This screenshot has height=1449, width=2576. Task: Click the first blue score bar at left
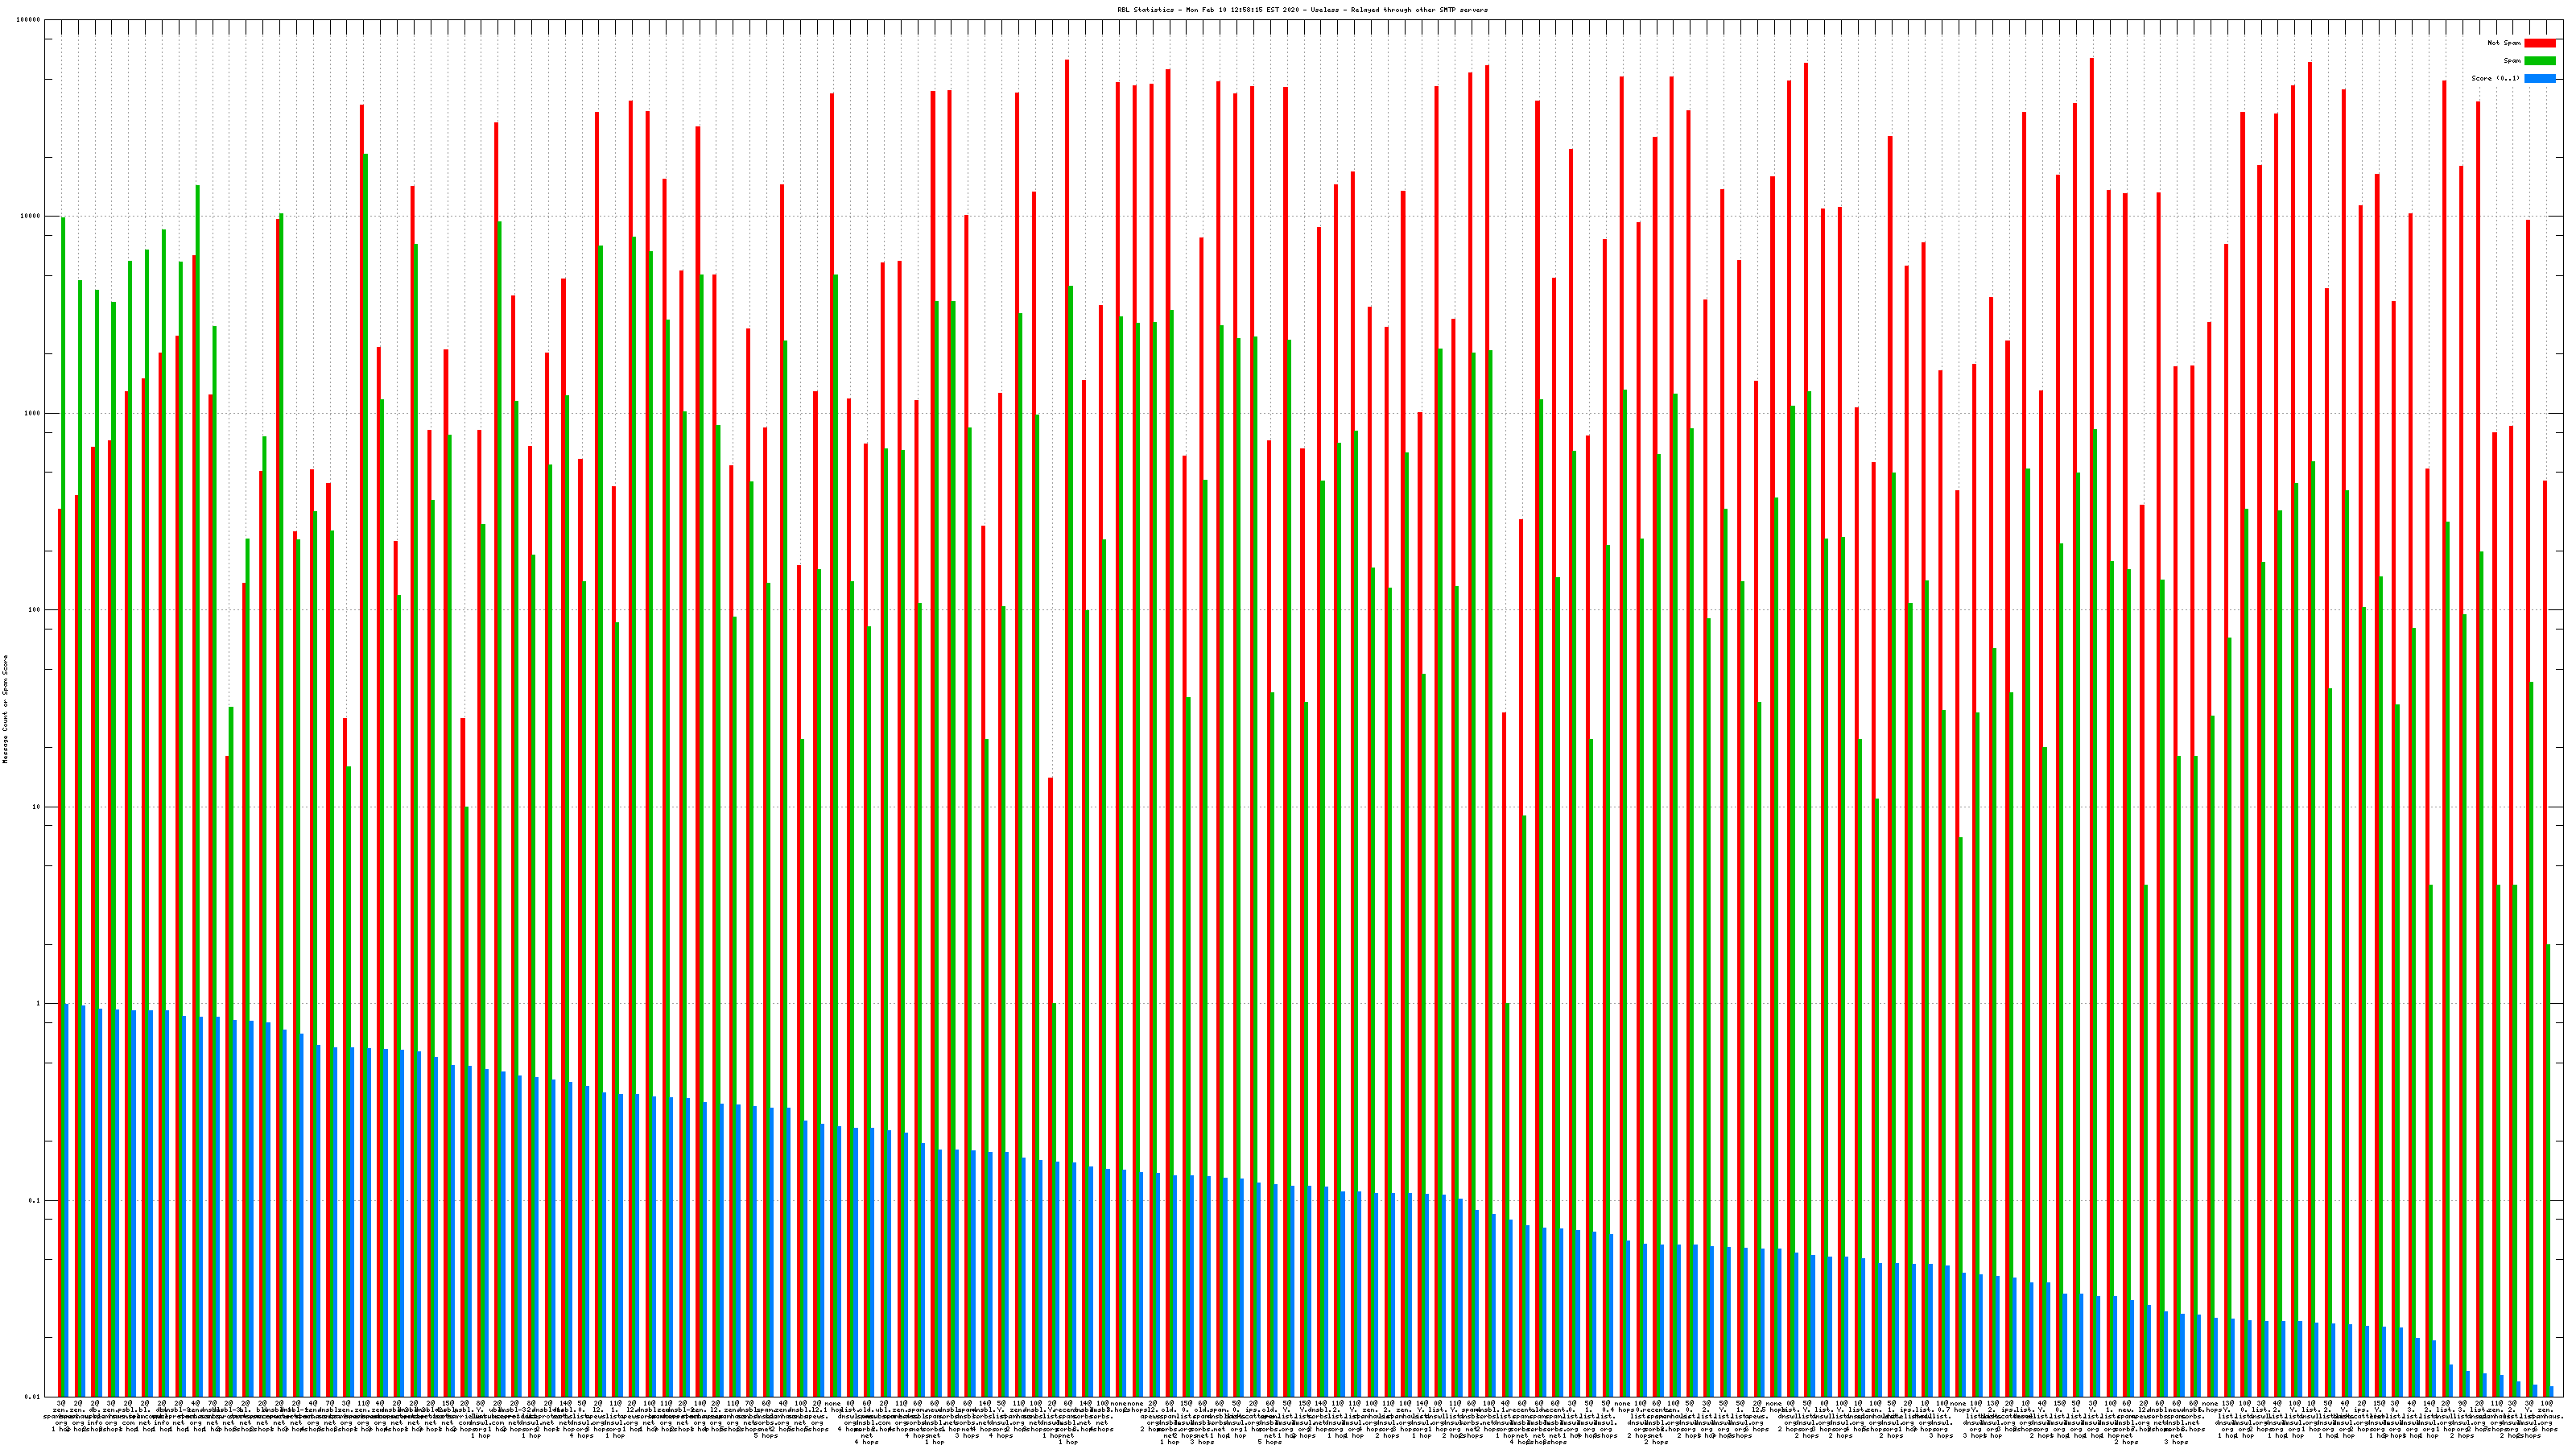coord(67,1200)
